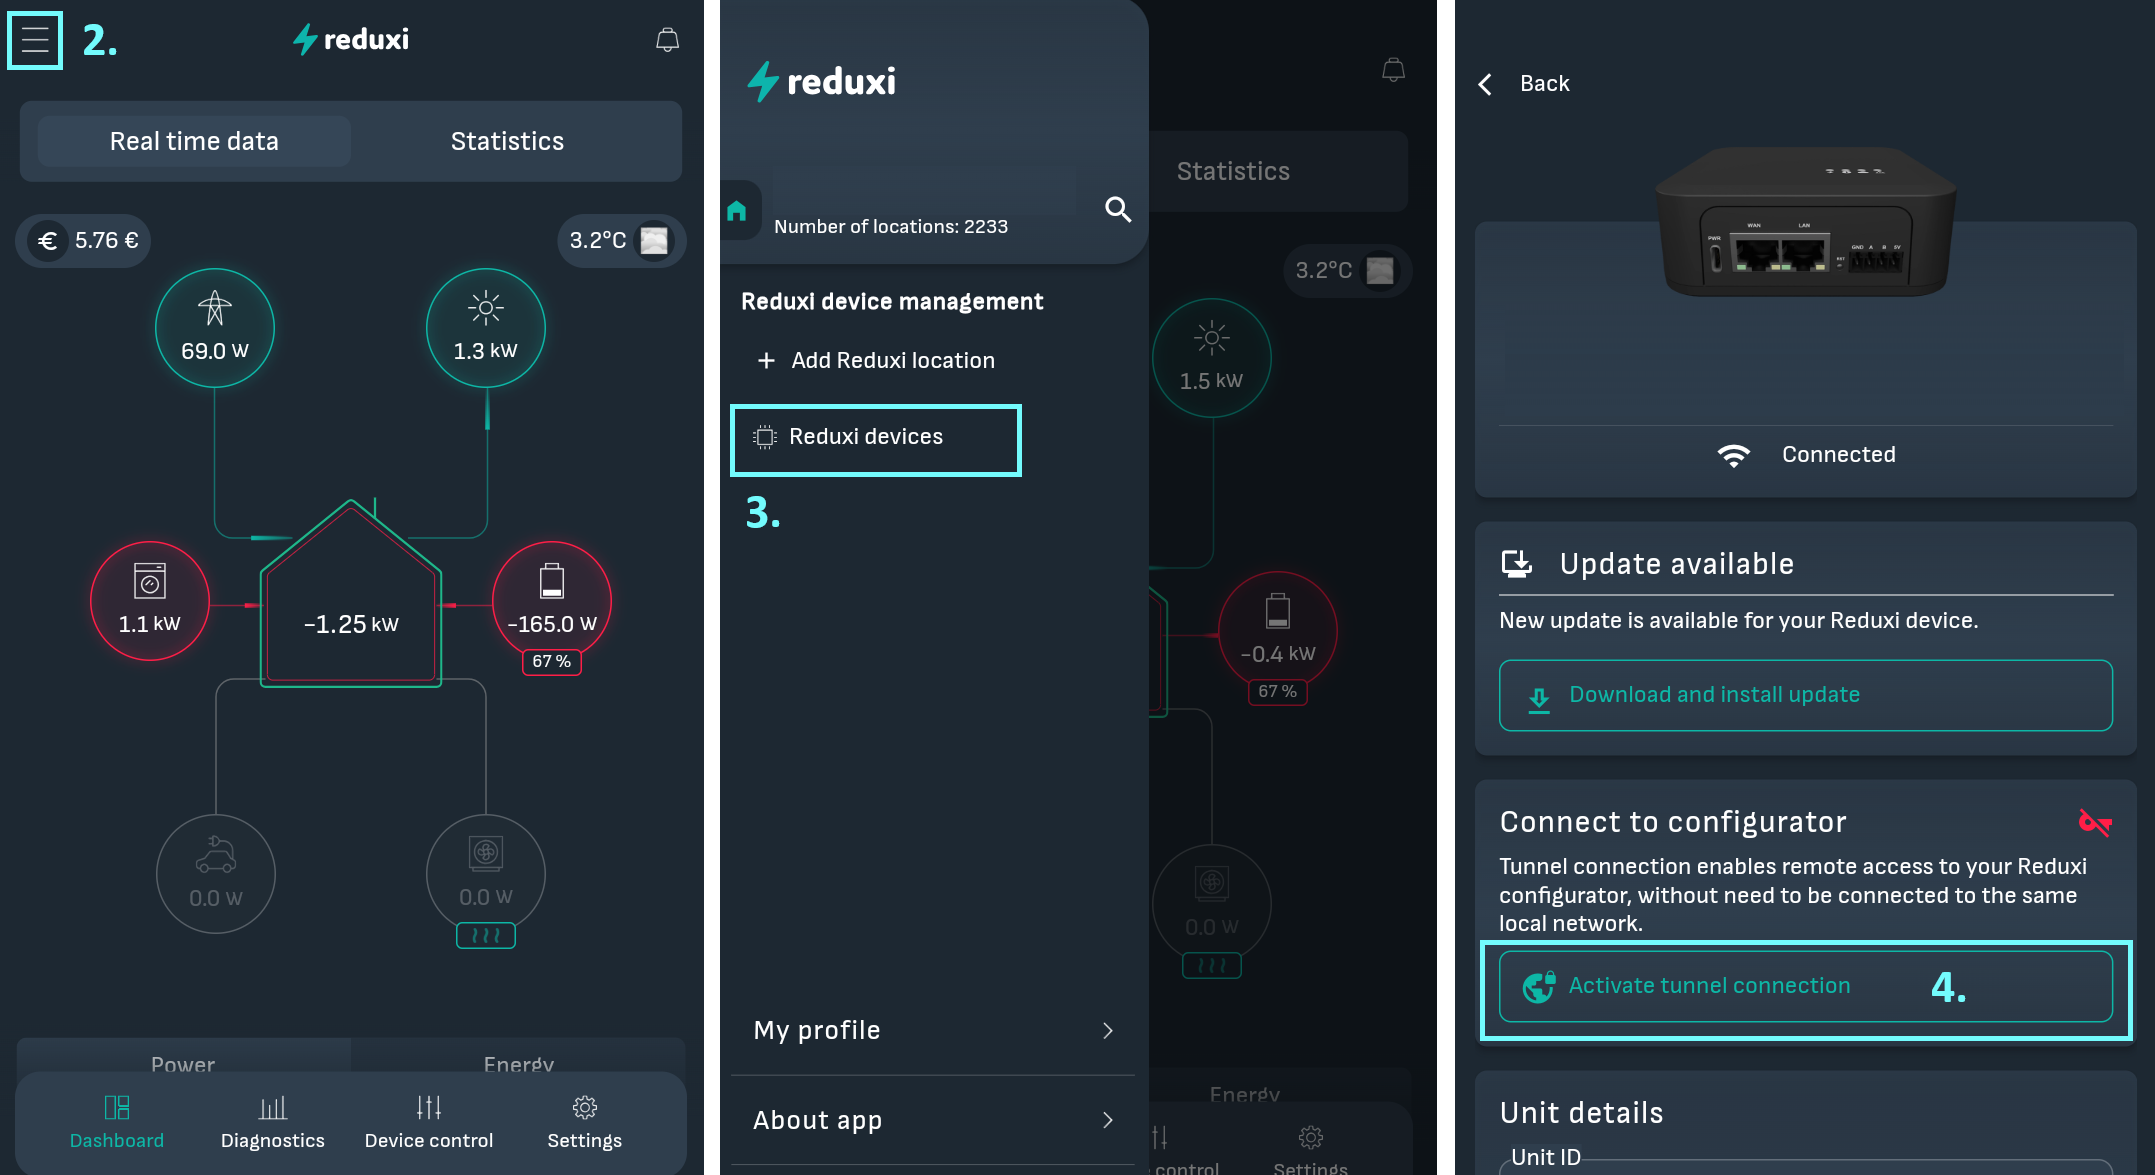Viewport: 2155px width, 1175px height.
Task: Tap the search magnifier icon in side menu
Action: 1118,209
